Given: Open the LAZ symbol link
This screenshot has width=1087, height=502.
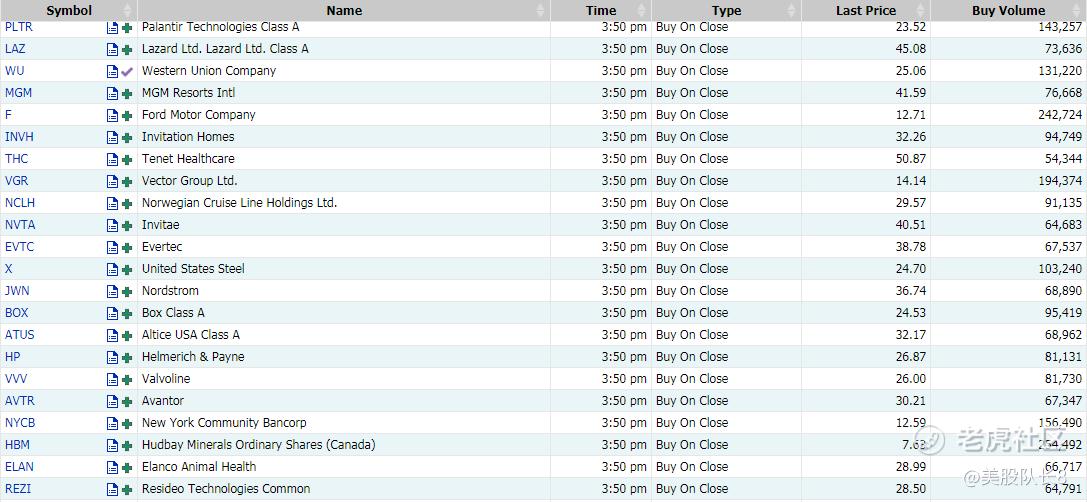Looking at the screenshot, I should tap(15, 49).
